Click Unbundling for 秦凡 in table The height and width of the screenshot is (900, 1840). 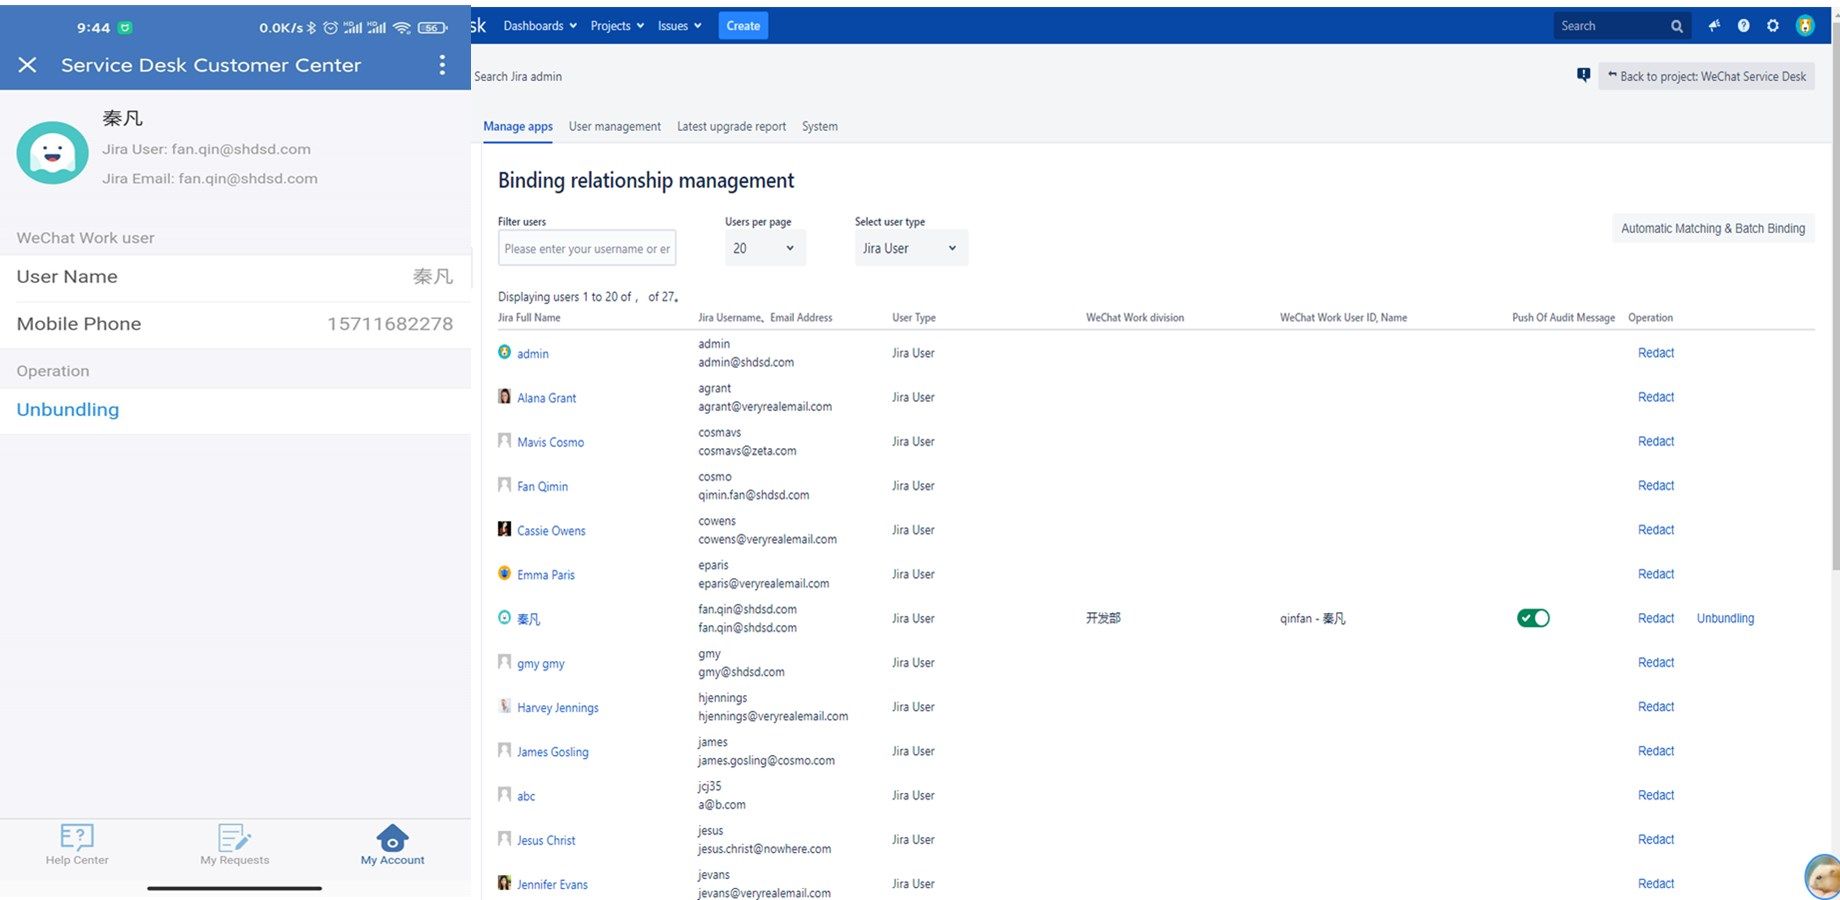coord(1725,618)
